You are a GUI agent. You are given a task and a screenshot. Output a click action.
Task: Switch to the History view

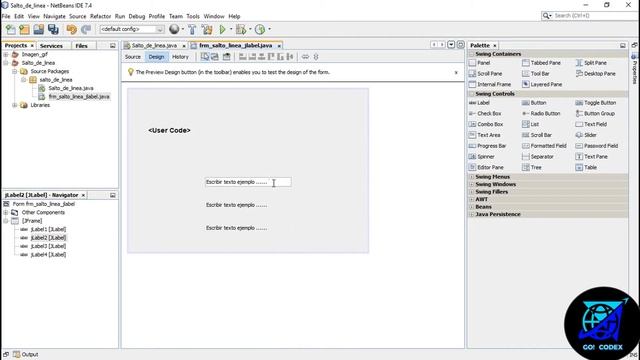[x=180, y=57]
